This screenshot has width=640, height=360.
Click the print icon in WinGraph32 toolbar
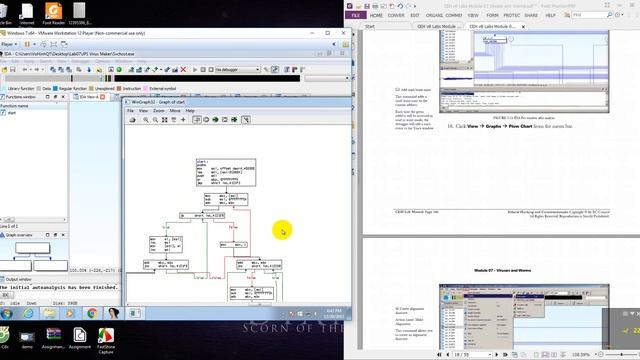[132, 120]
